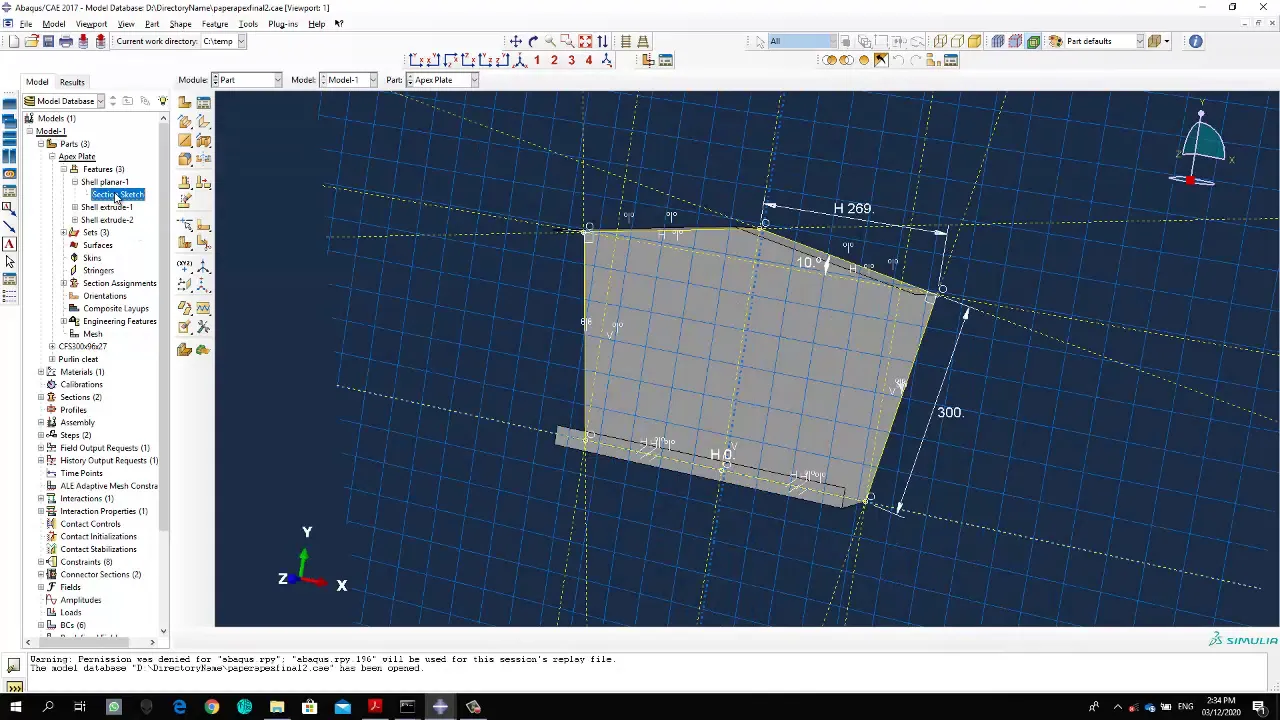Viewport: 1280px width, 720px height.
Task: Click Create Part tool icon
Action: pyautogui.click(x=185, y=102)
